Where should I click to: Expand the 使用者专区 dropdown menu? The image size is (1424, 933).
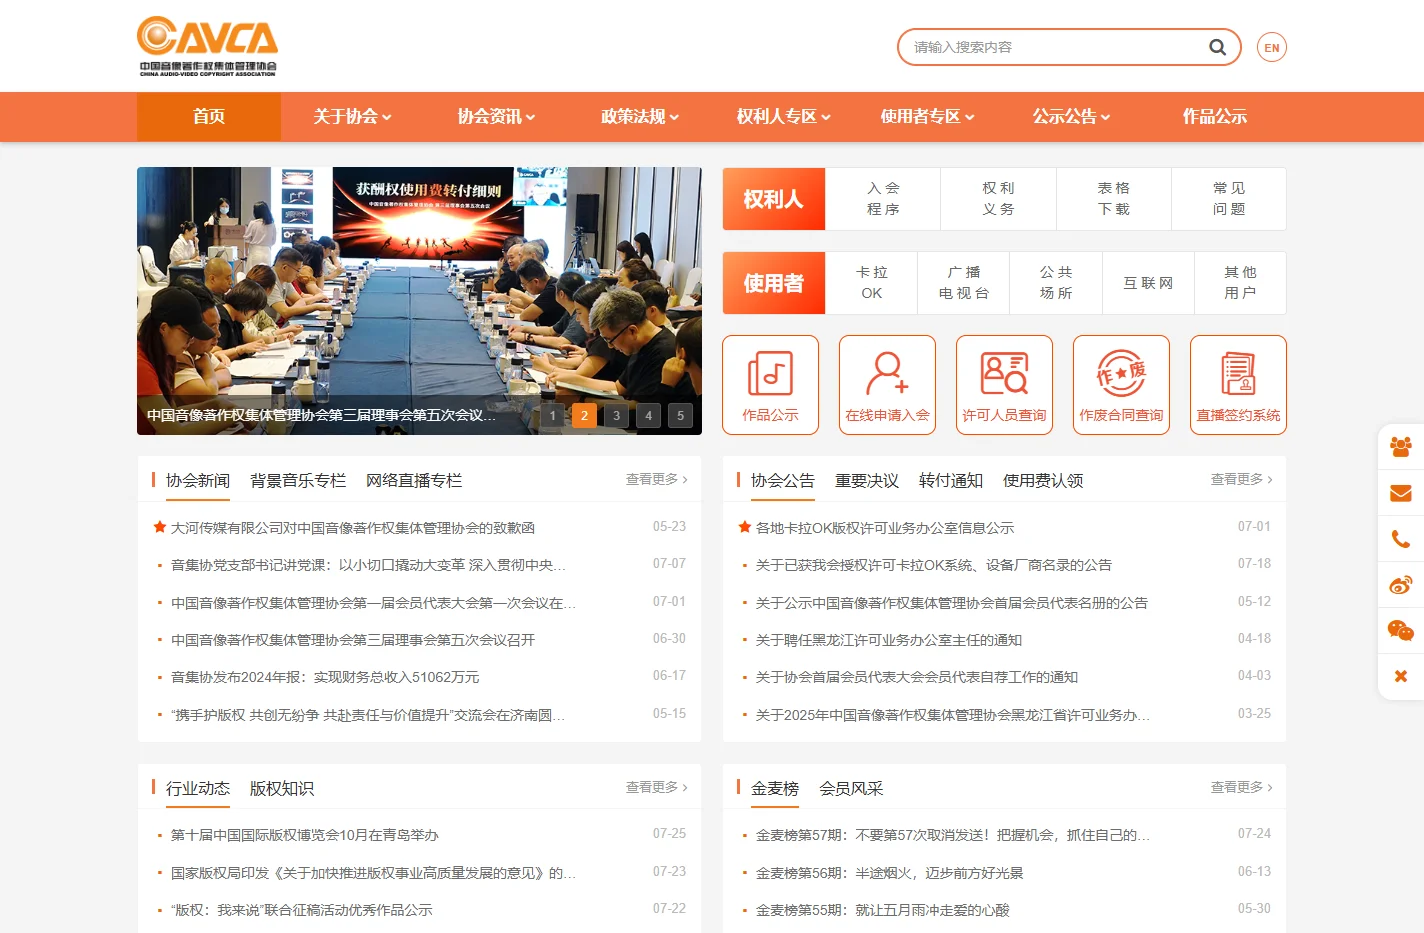927,116
